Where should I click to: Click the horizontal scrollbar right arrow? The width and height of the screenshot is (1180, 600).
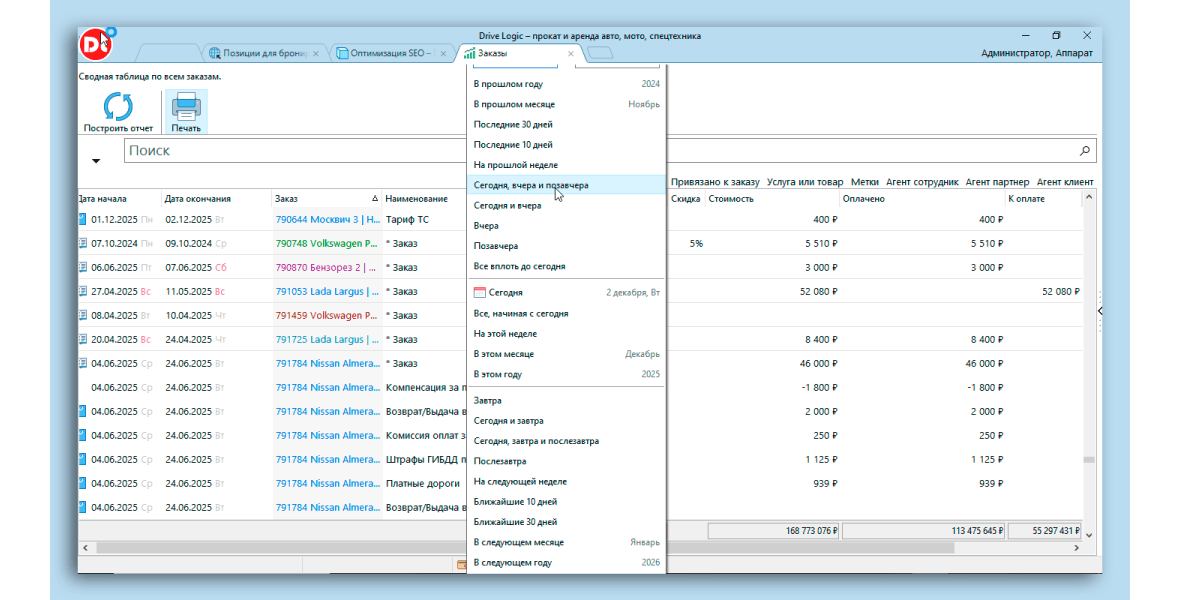click(1076, 548)
